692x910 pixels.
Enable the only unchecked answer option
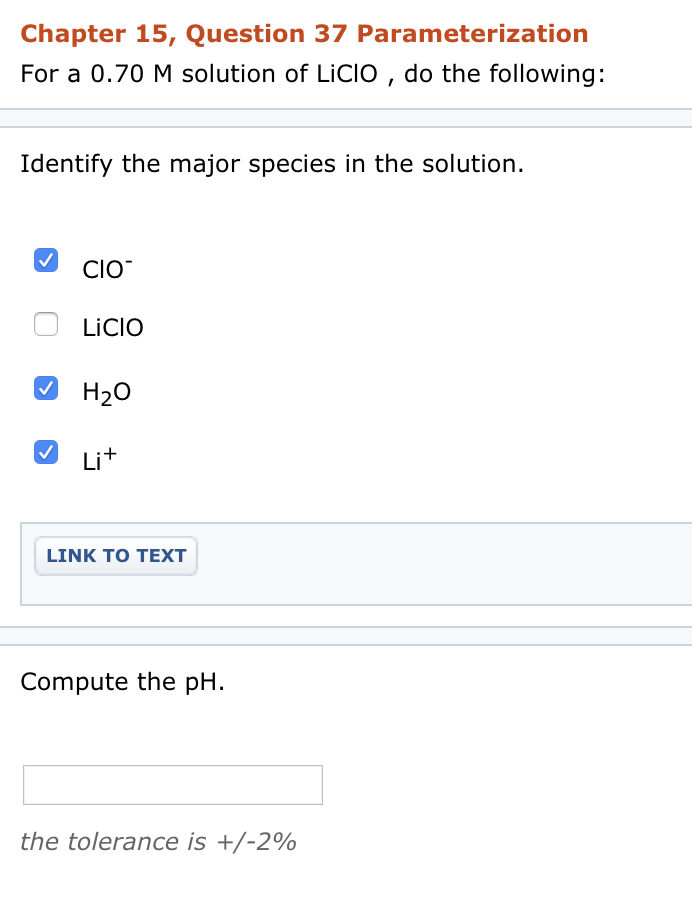click(x=45, y=324)
